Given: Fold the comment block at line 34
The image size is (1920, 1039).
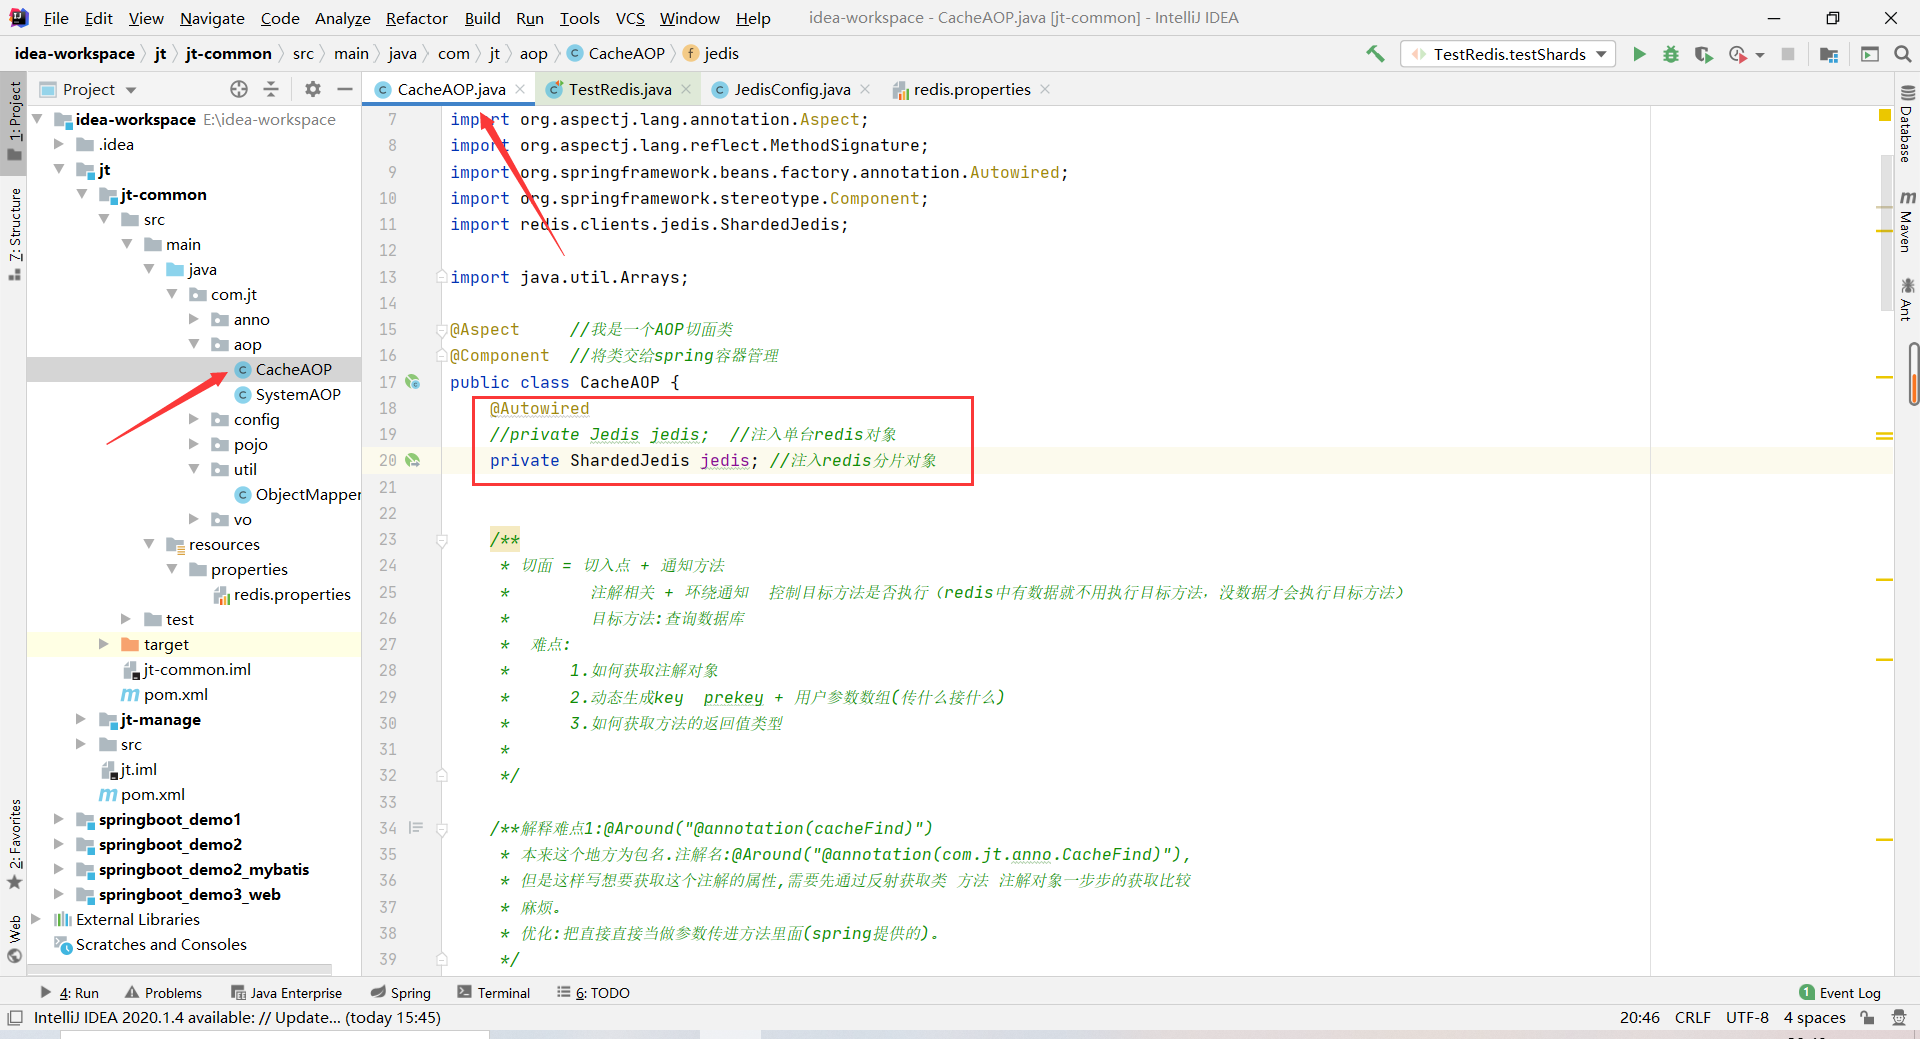Looking at the screenshot, I should pos(441,828).
